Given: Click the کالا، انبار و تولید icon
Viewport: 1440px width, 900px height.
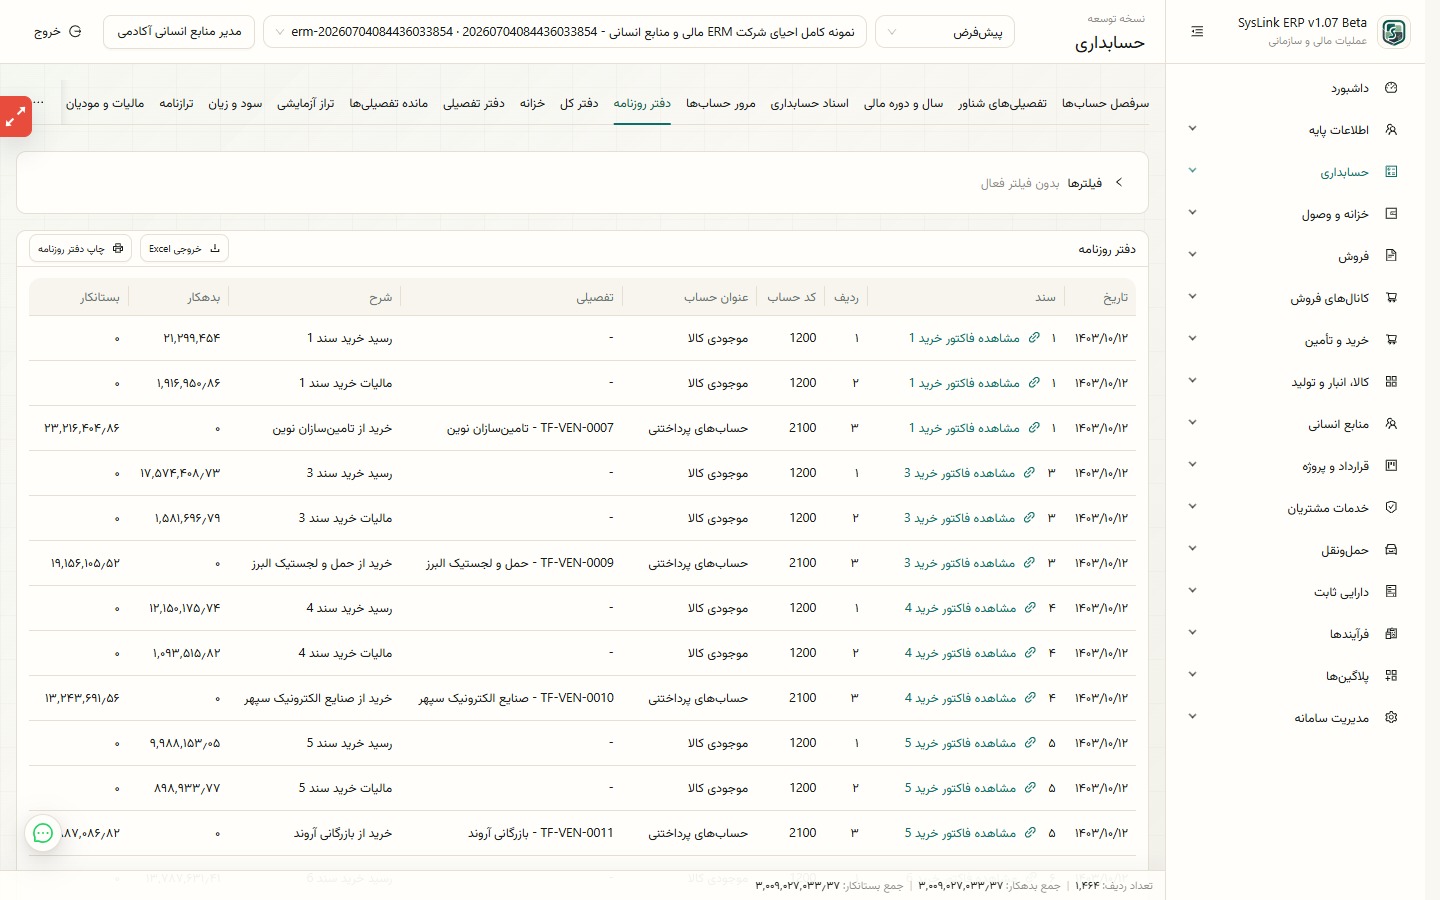Looking at the screenshot, I should point(1391,382).
